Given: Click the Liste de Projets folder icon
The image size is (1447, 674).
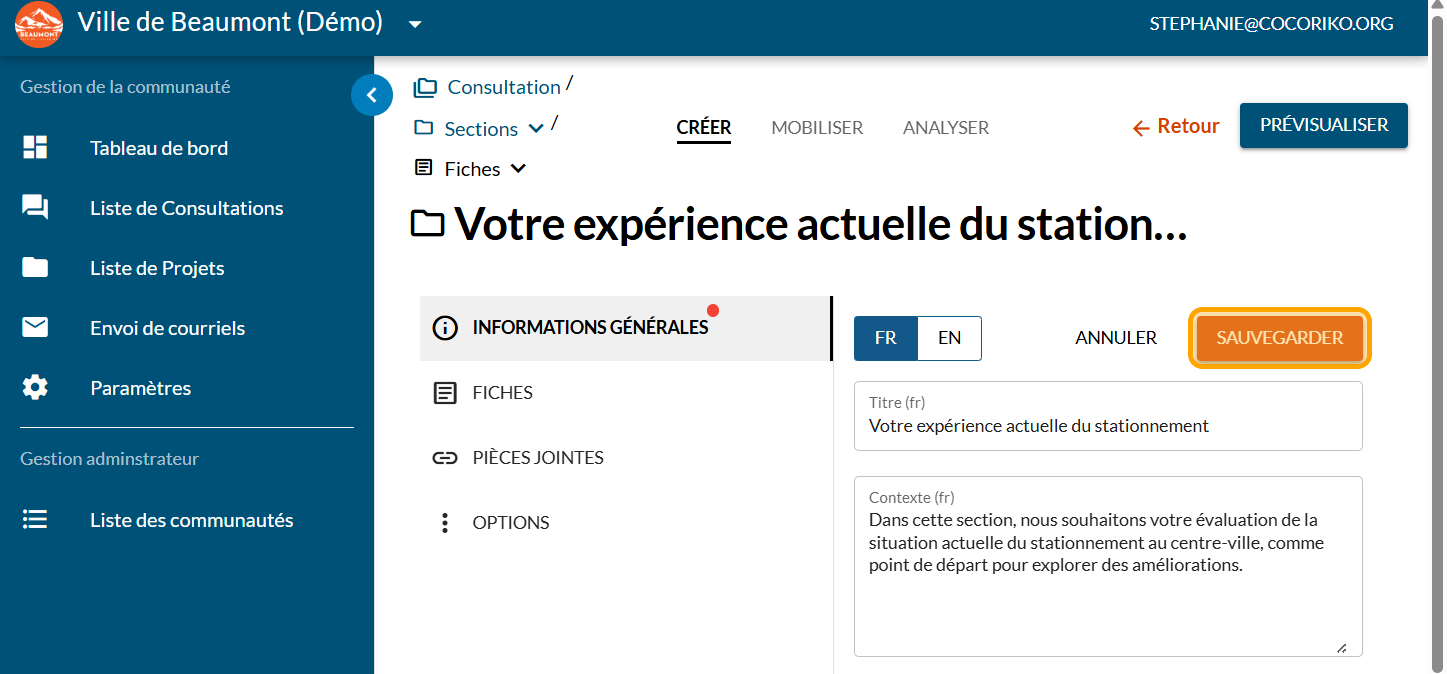Looking at the screenshot, I should coord(35,268).
